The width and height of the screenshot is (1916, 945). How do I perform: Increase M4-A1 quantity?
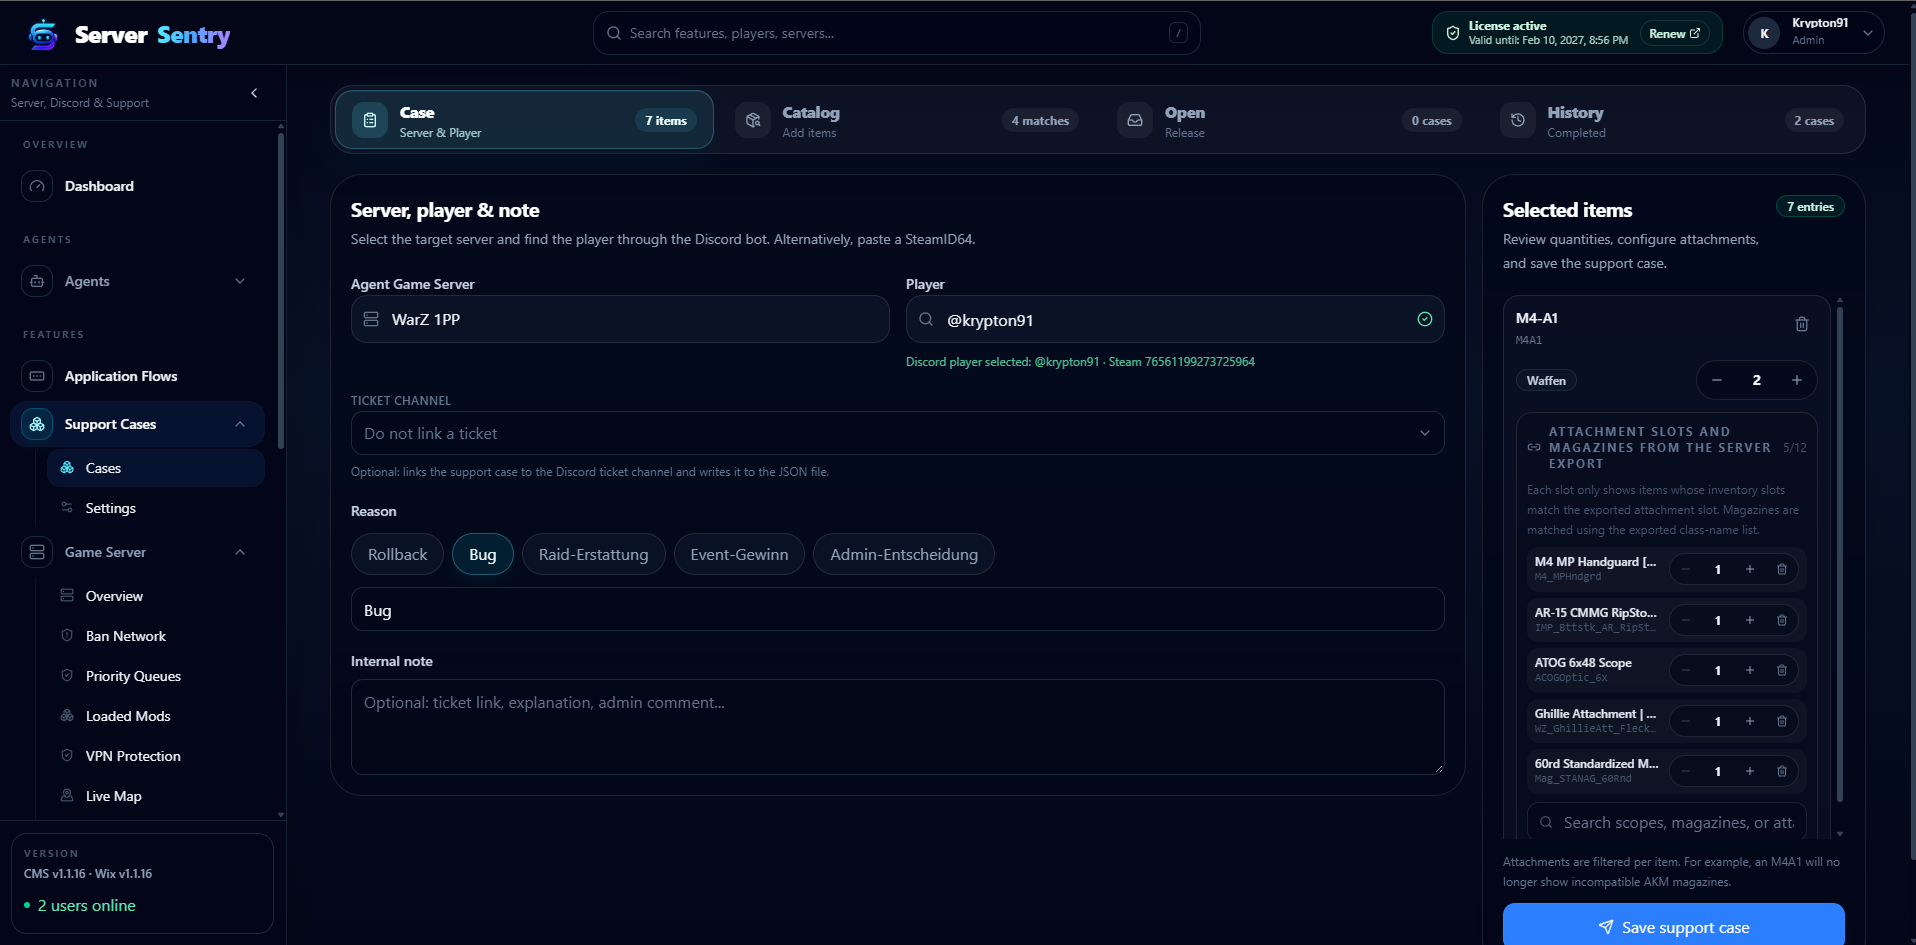click(x=1797, y=380)
